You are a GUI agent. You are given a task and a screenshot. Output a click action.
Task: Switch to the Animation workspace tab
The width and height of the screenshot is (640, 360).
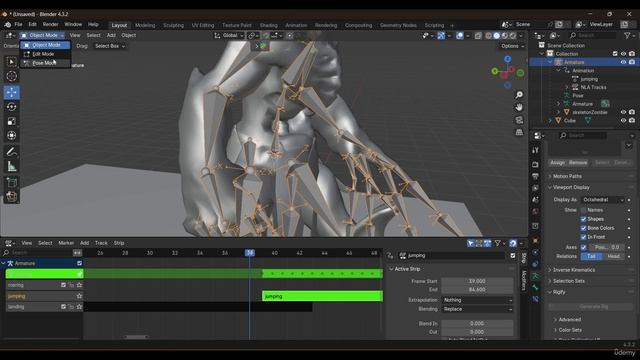pos(296,25)
